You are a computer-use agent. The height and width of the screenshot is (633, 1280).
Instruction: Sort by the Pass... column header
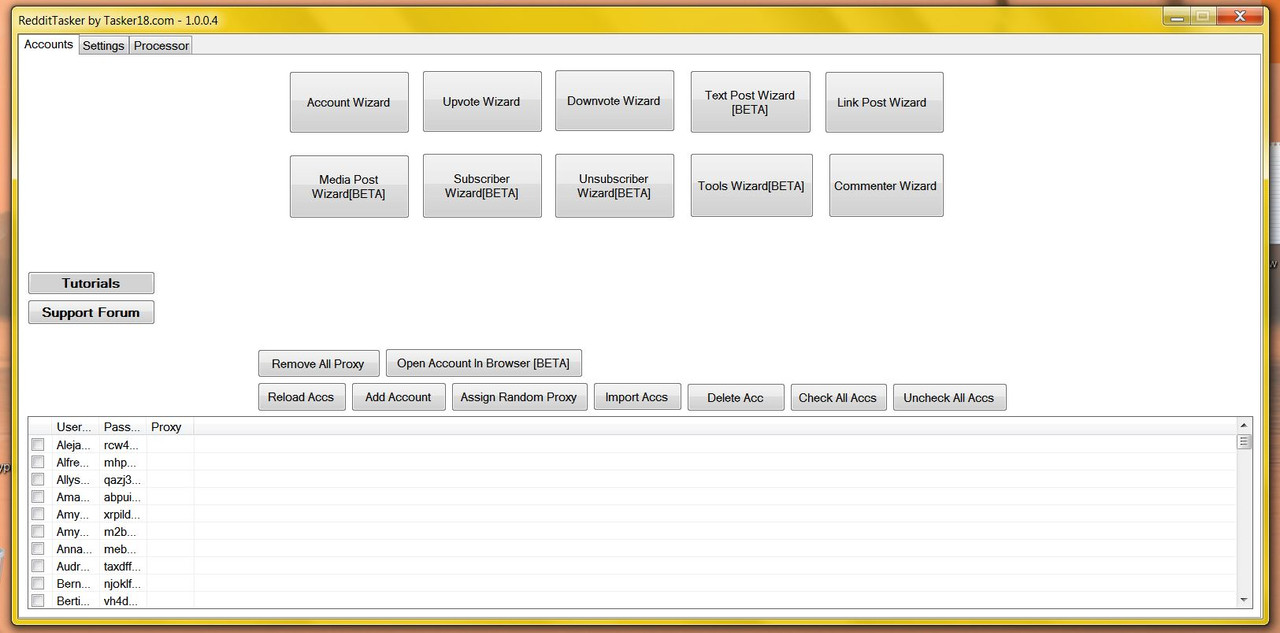click(x=123, y=427)
